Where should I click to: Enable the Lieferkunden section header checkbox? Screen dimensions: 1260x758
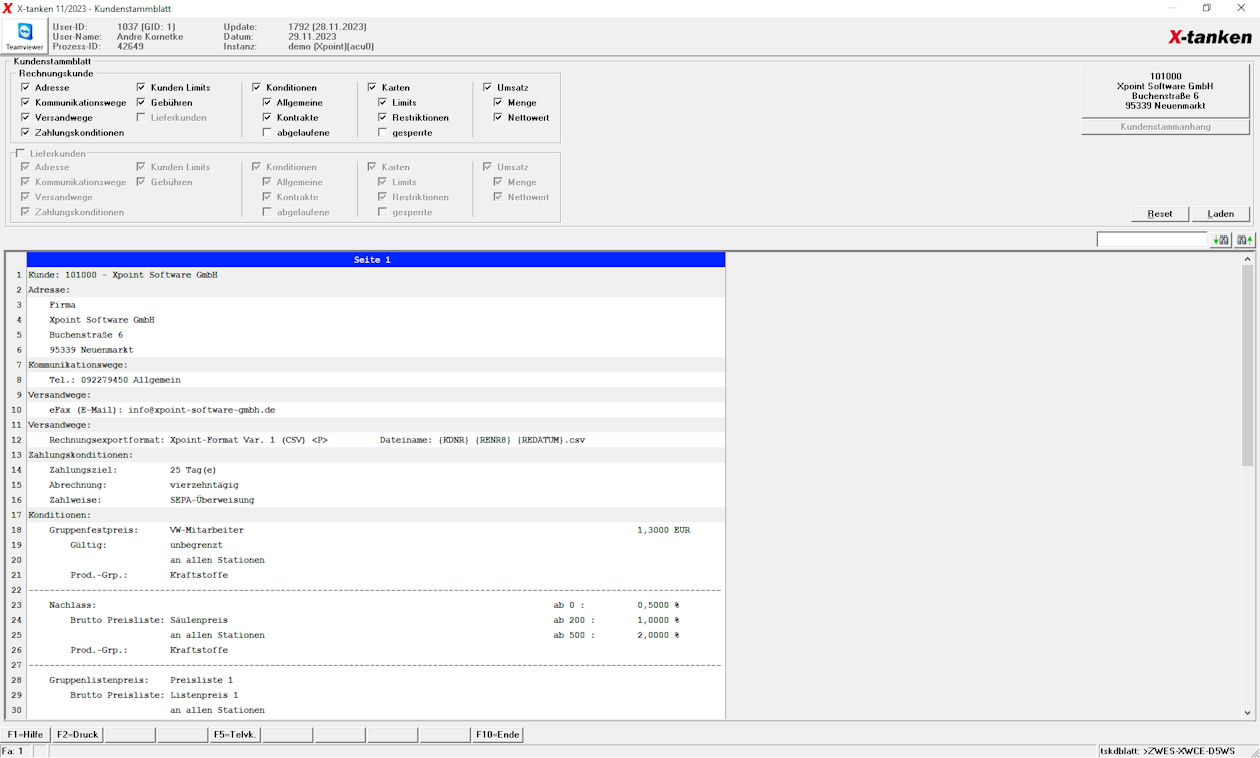point(20,153)
